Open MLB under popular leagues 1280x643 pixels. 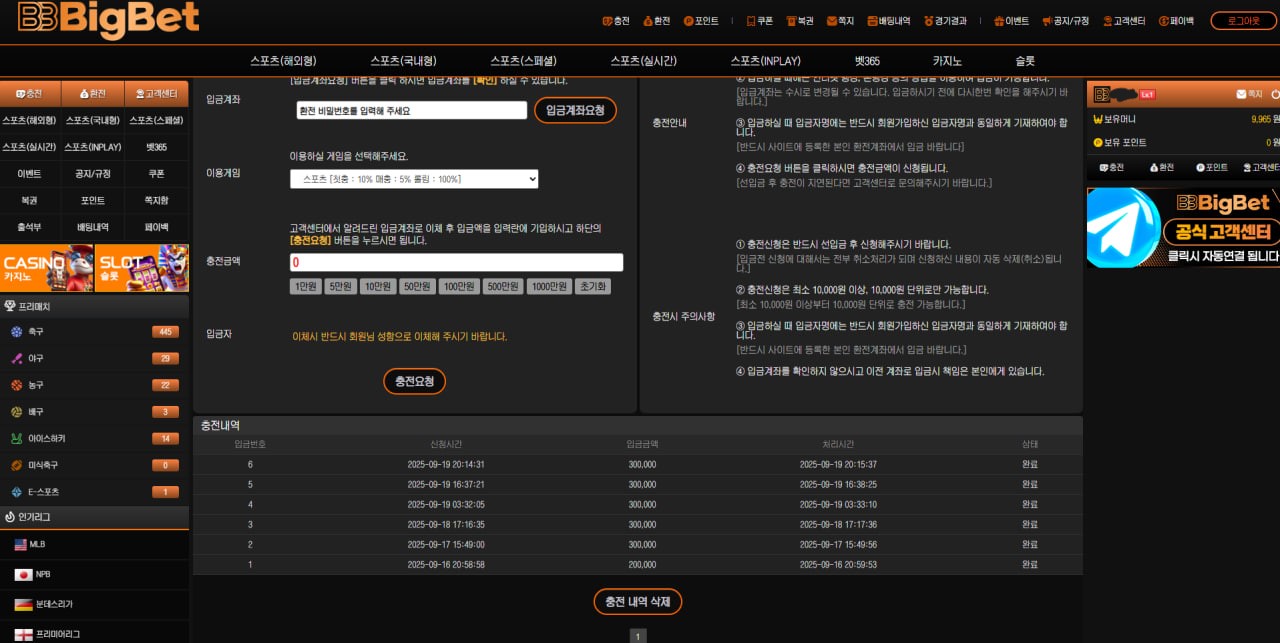coord(37,545)
